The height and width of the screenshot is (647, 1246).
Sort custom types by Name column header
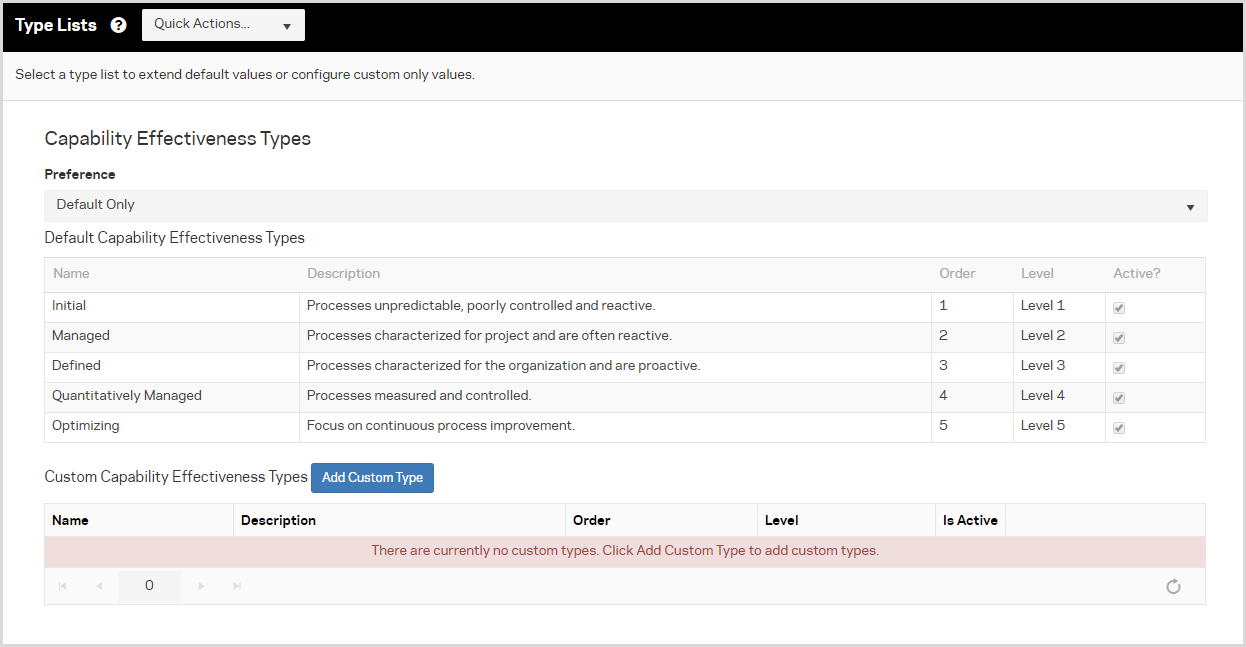click(x=70, y=520)
